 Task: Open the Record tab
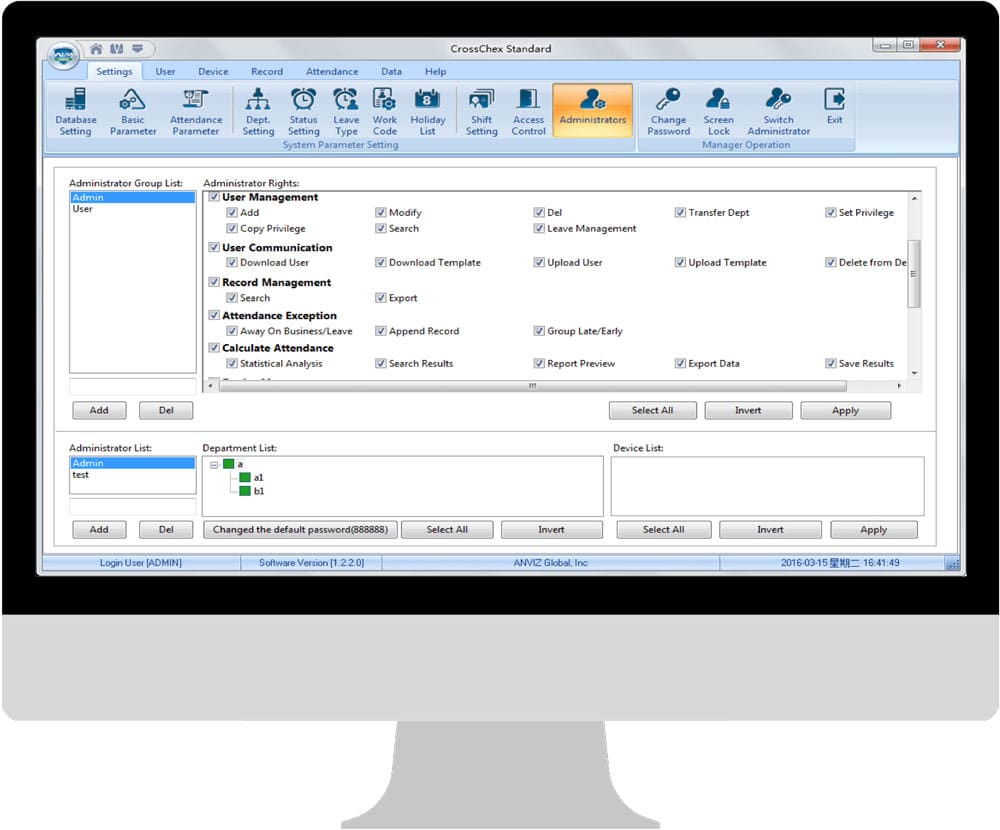pyautogui.click(x=267, y=71)
